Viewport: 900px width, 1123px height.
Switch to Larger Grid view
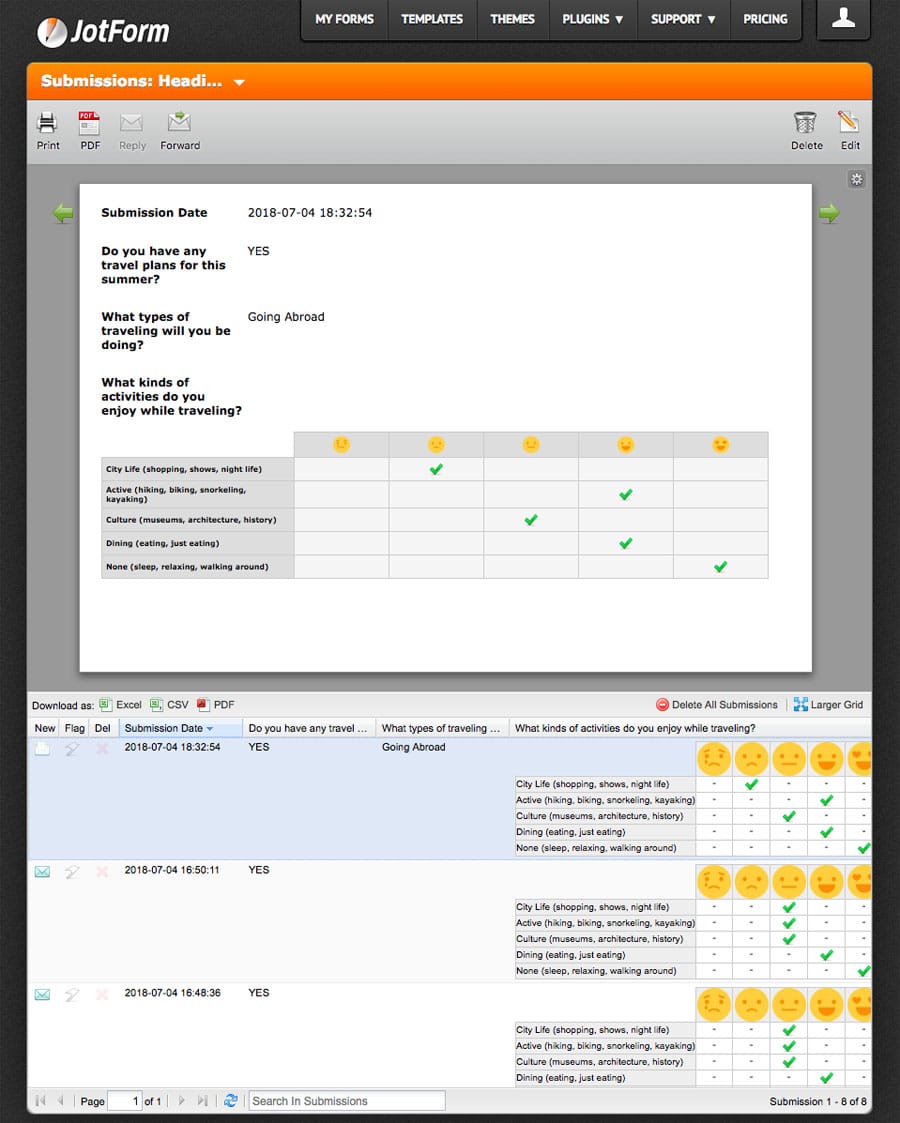point(828,705)
